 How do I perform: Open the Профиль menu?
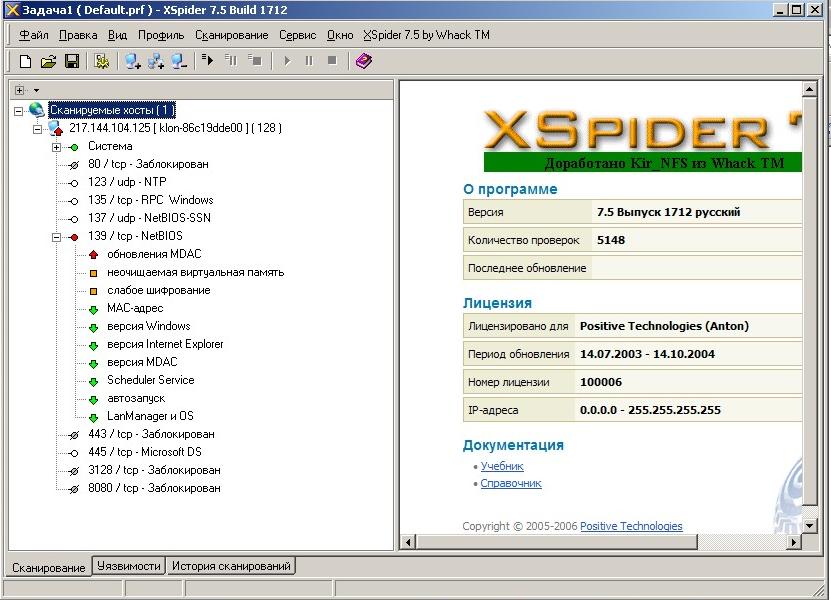point(161,35)
